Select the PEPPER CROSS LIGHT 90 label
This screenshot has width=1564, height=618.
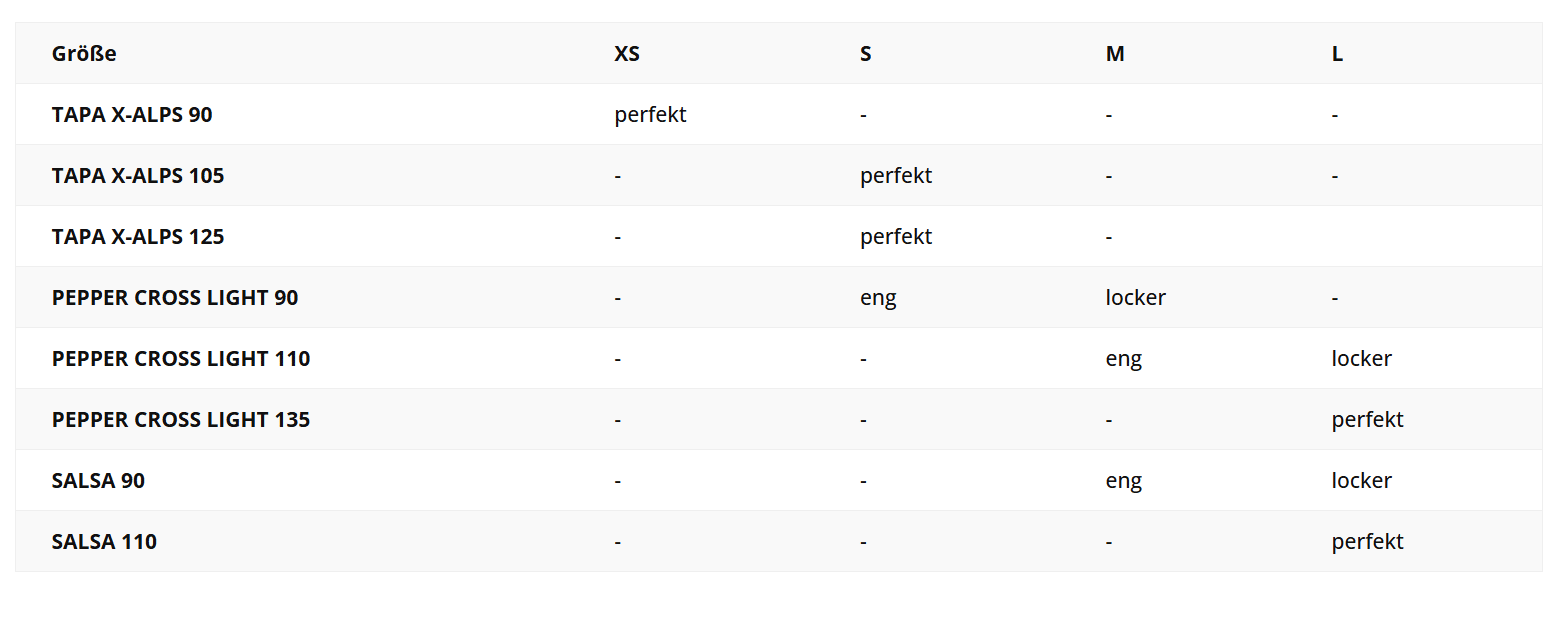point(175,298)
